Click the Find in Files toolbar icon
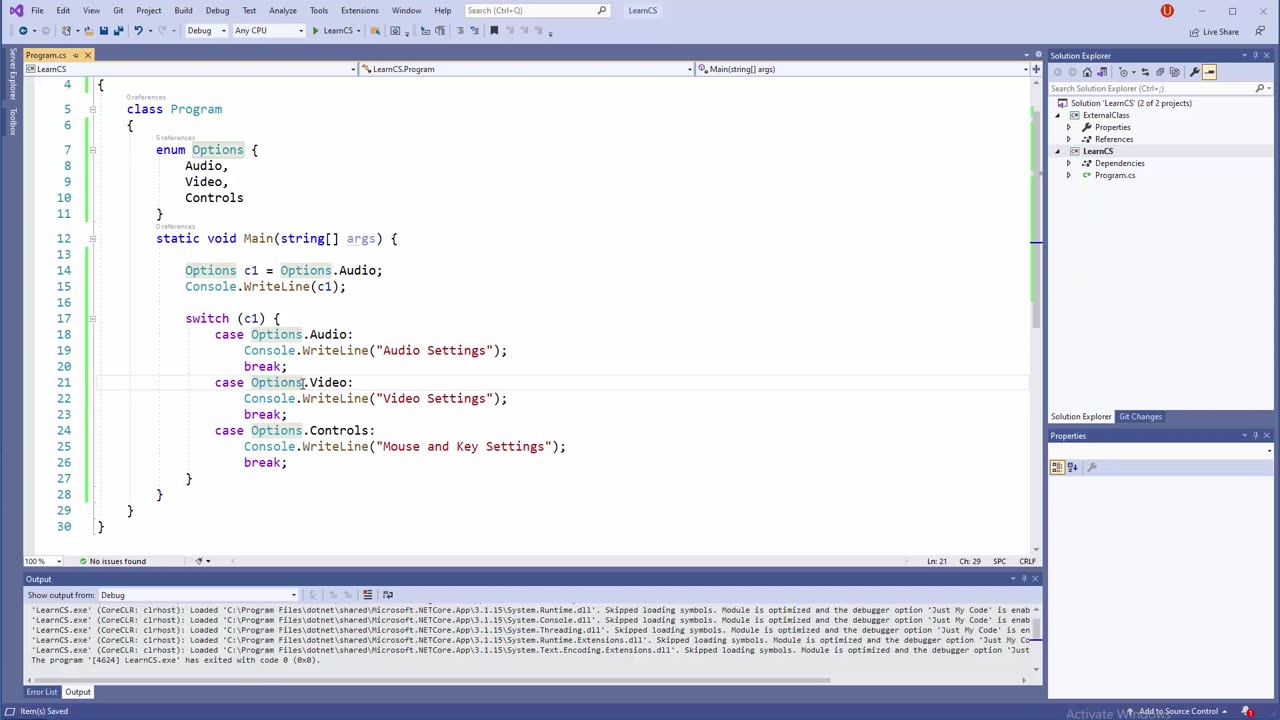The height and width of the screenshot is (720, 1280). pyautogui.click(x=375, y=31)
